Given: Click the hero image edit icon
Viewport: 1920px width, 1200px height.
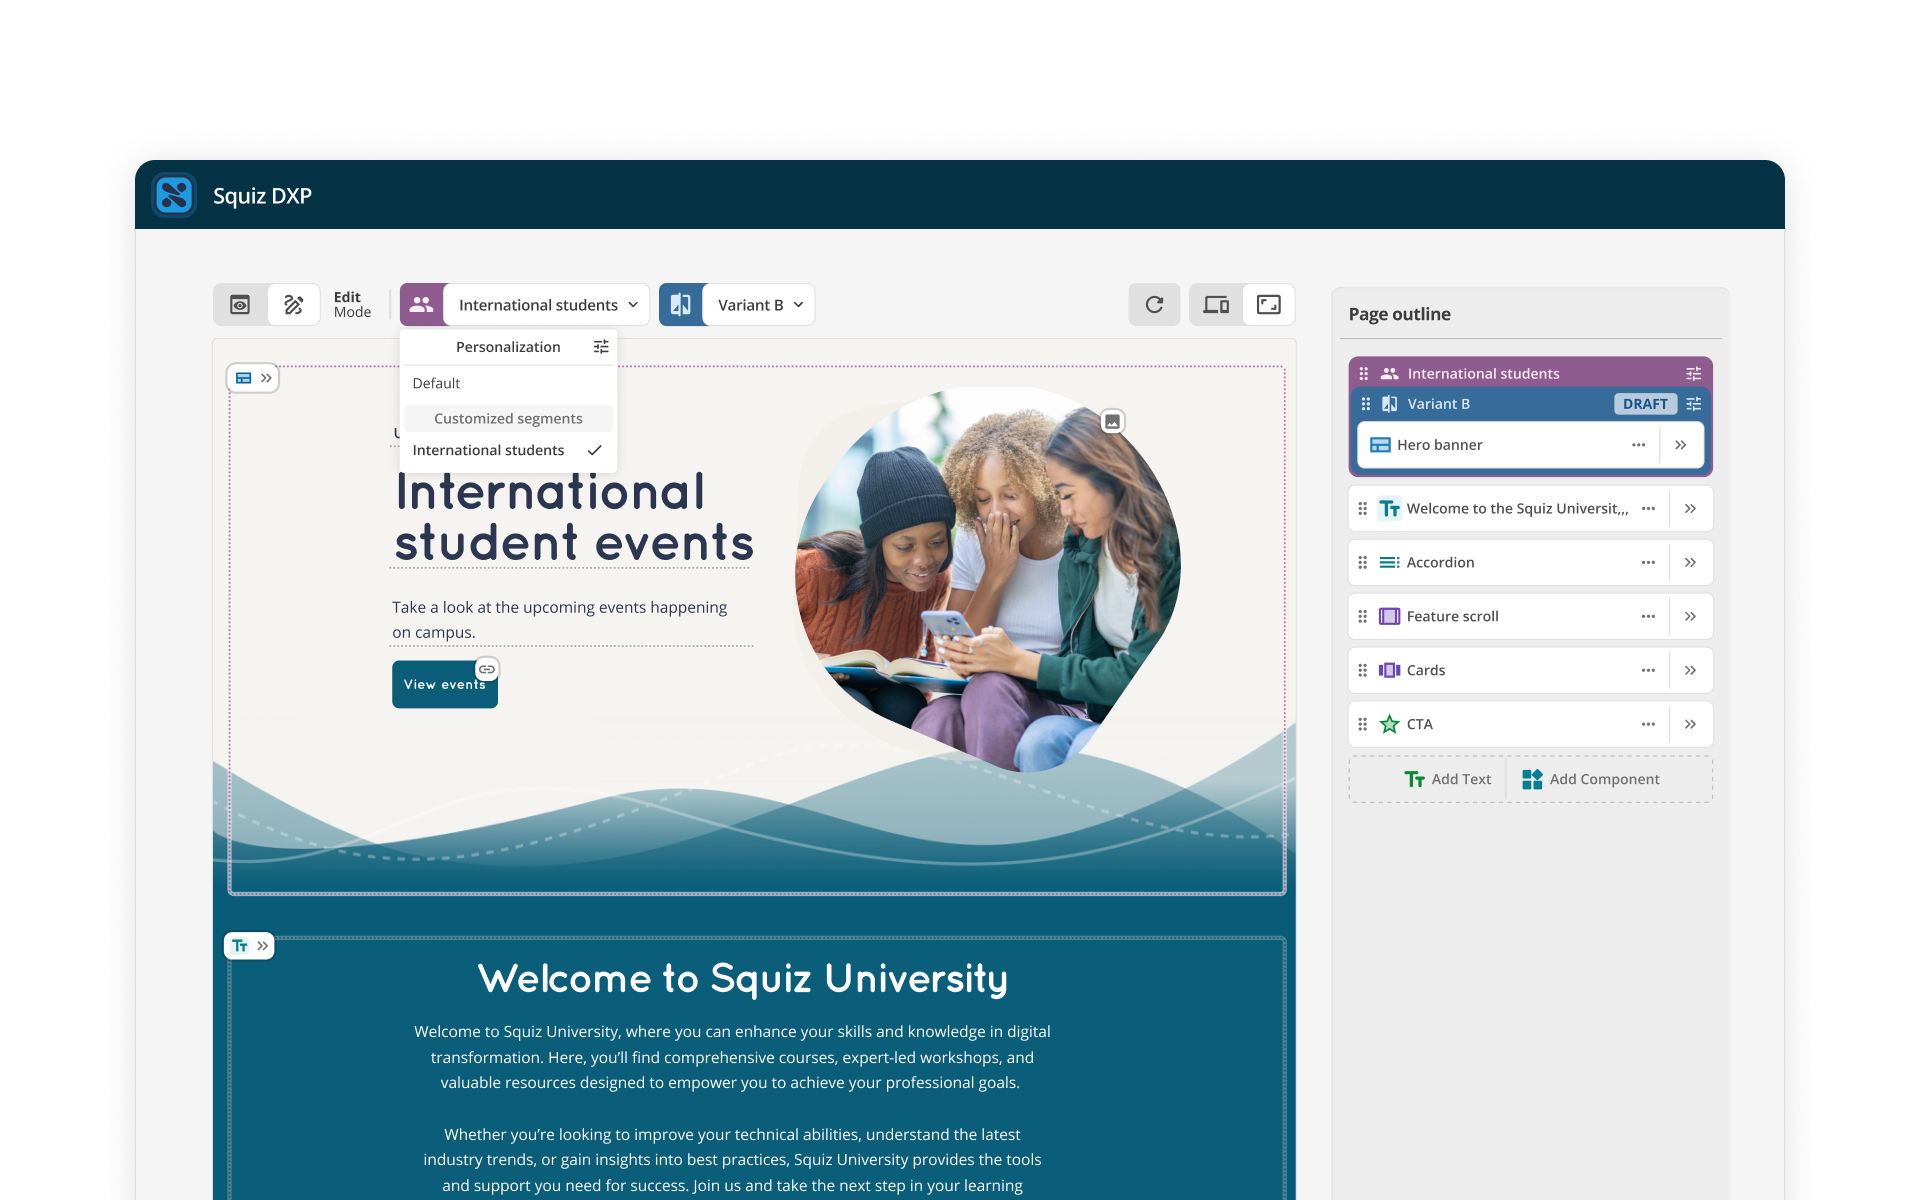Looking at the screenshot, I should pyautogui.click(x=1112, y=422).
